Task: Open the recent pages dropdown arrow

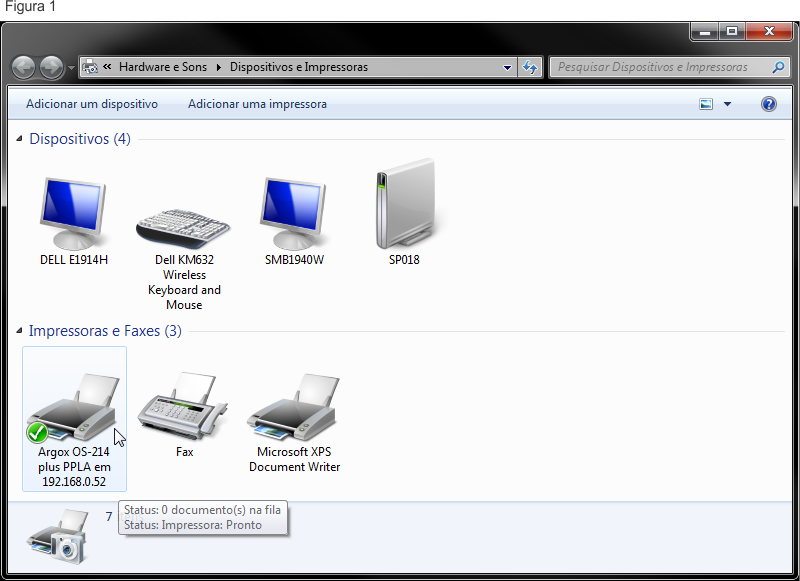Action: click(x=71, y=67)
